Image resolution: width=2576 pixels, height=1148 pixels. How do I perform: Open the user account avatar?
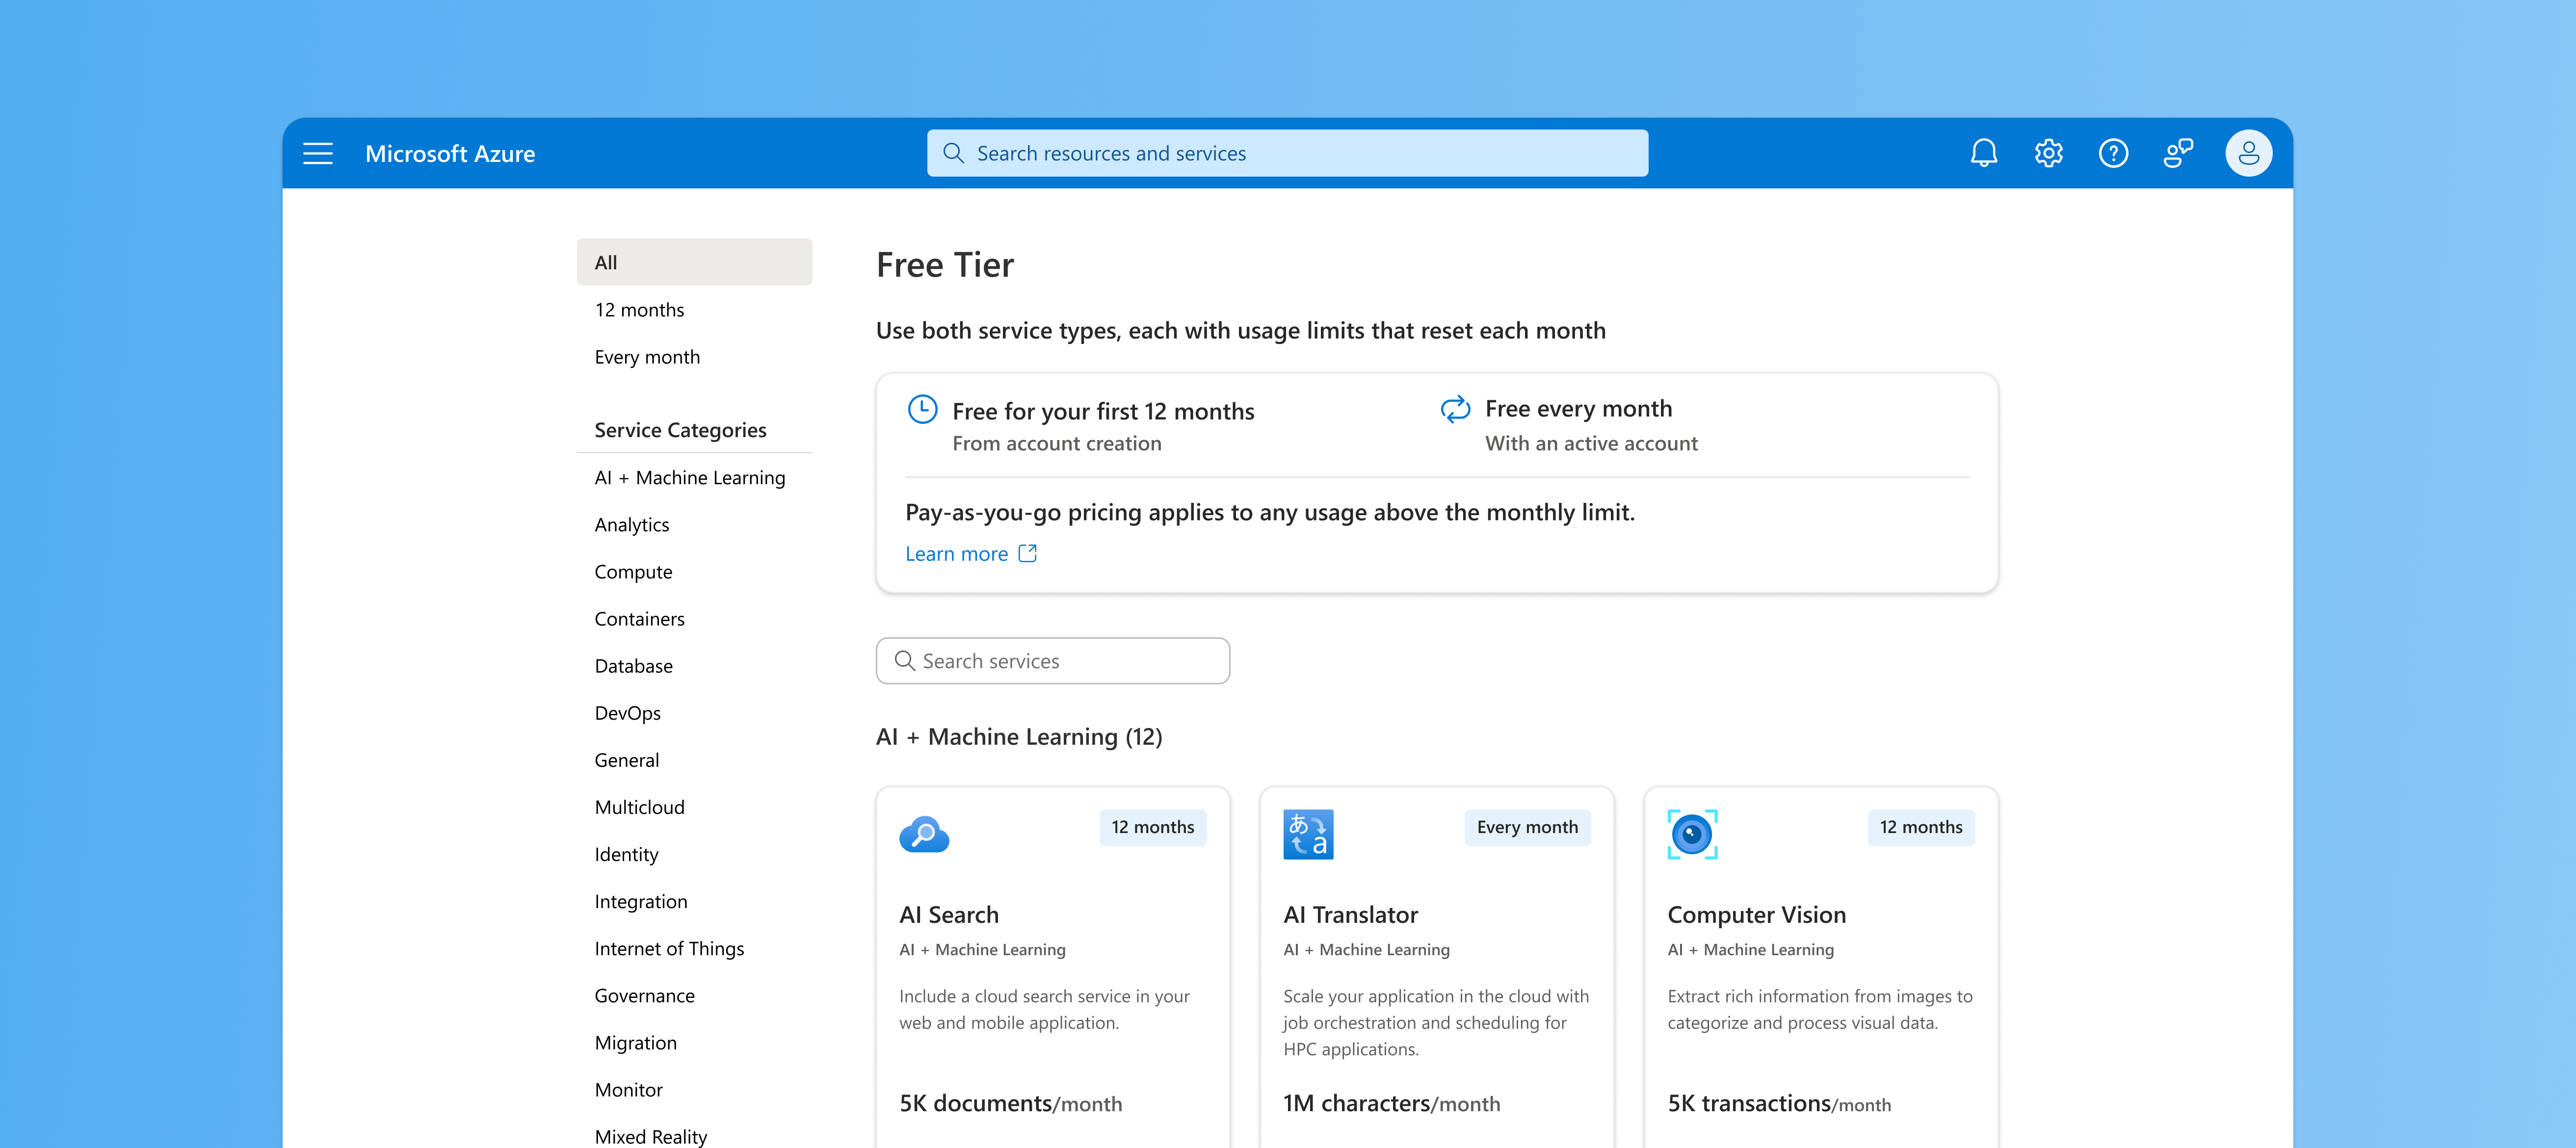[x=2248, y=153]
